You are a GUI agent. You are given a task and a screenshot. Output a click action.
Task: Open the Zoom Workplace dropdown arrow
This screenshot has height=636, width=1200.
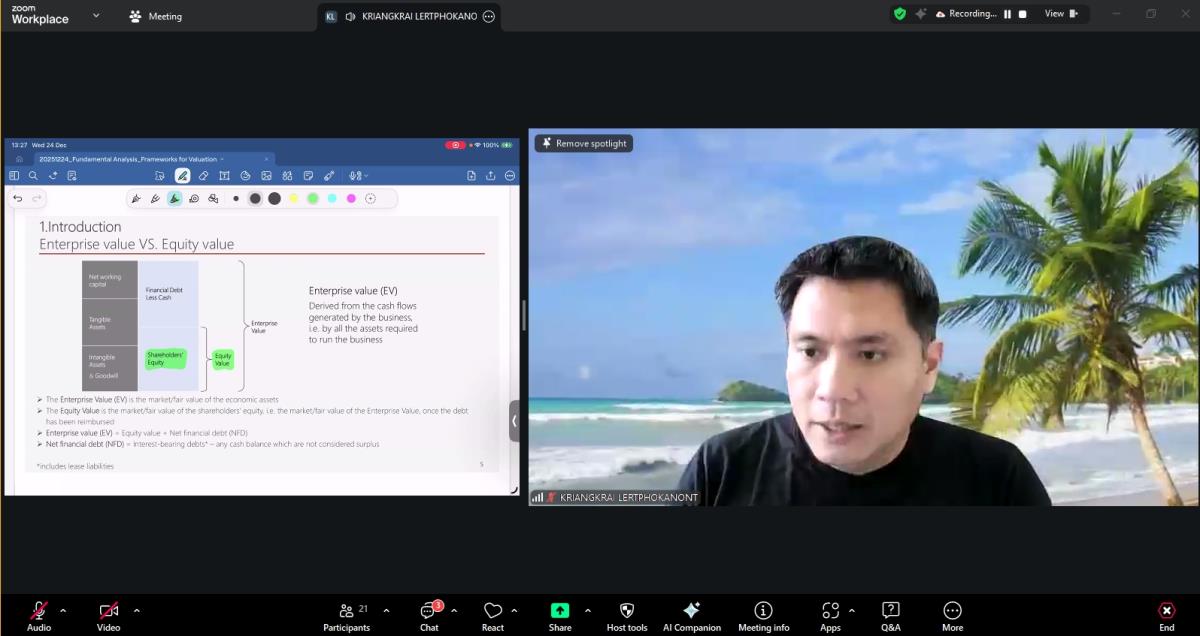point(96,15)
